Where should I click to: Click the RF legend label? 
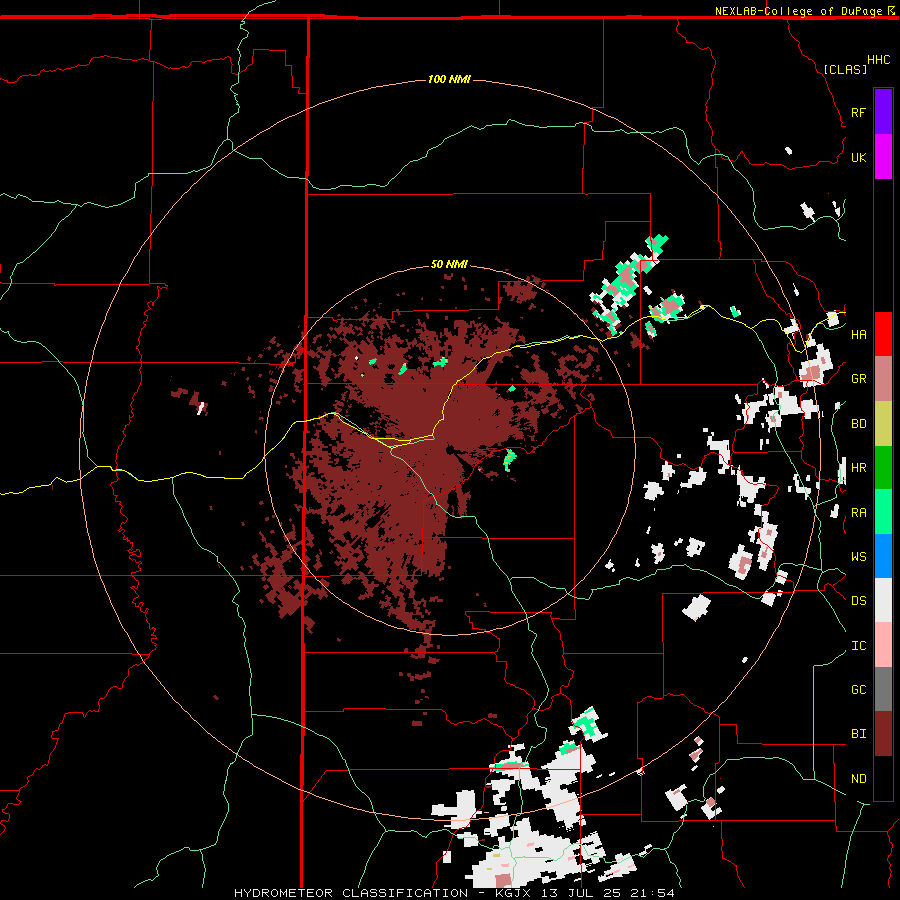[858, 113]
